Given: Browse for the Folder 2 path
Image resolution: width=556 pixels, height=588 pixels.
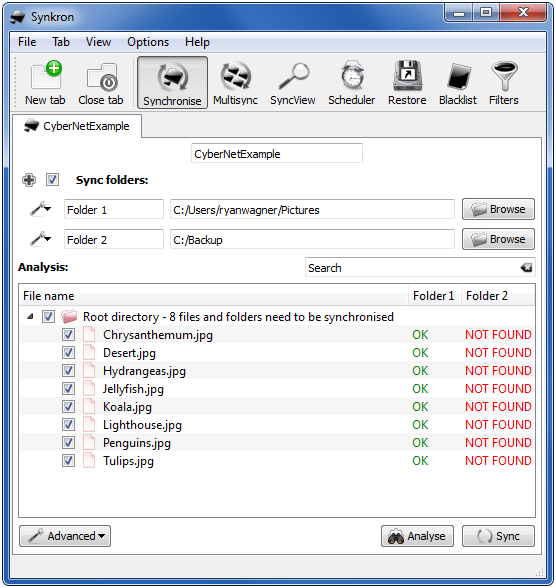Looking at the screenshot, I should 498,239.
